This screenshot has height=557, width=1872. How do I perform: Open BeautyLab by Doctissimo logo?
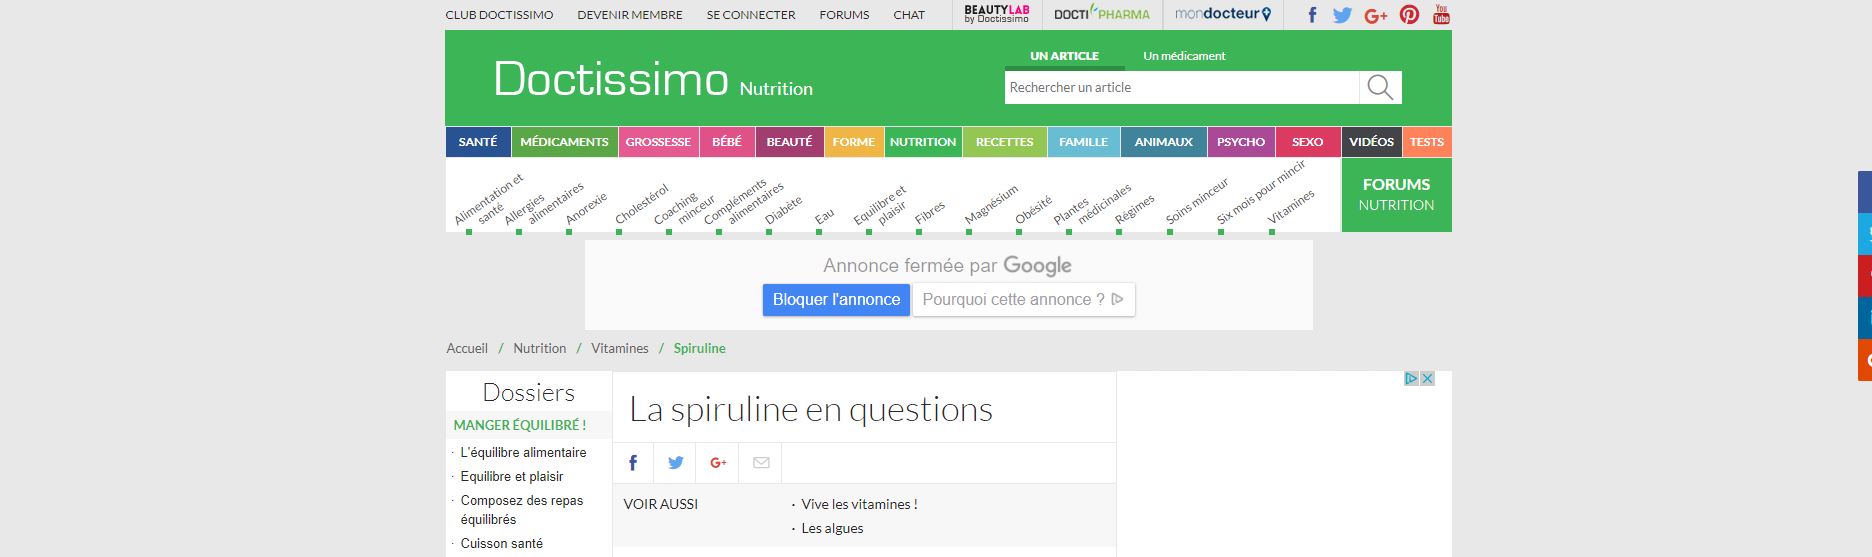coord(996,14)
